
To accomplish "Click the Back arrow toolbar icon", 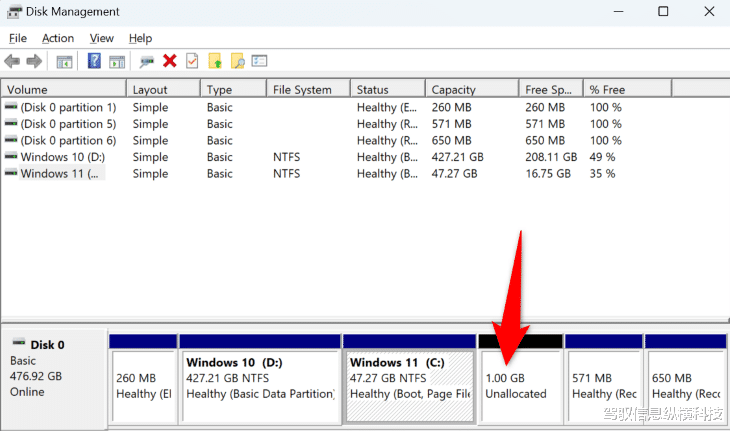I will (x=12, y=62).
